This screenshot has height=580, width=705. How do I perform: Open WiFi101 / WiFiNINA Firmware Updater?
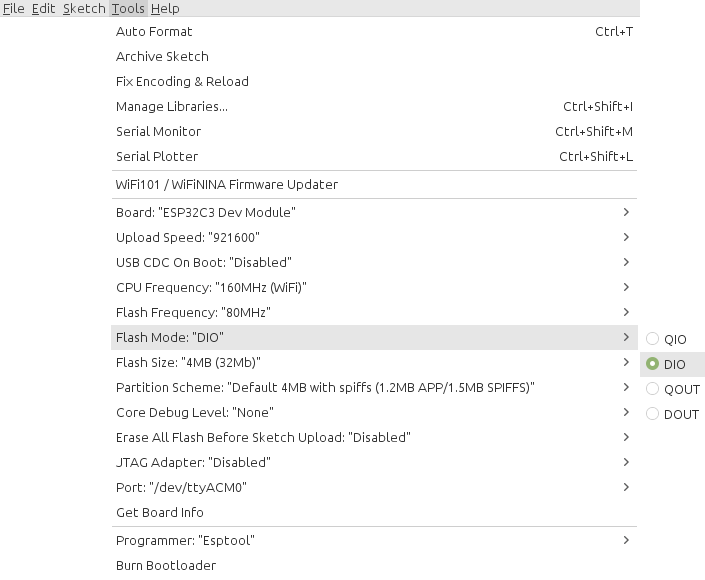374,184
